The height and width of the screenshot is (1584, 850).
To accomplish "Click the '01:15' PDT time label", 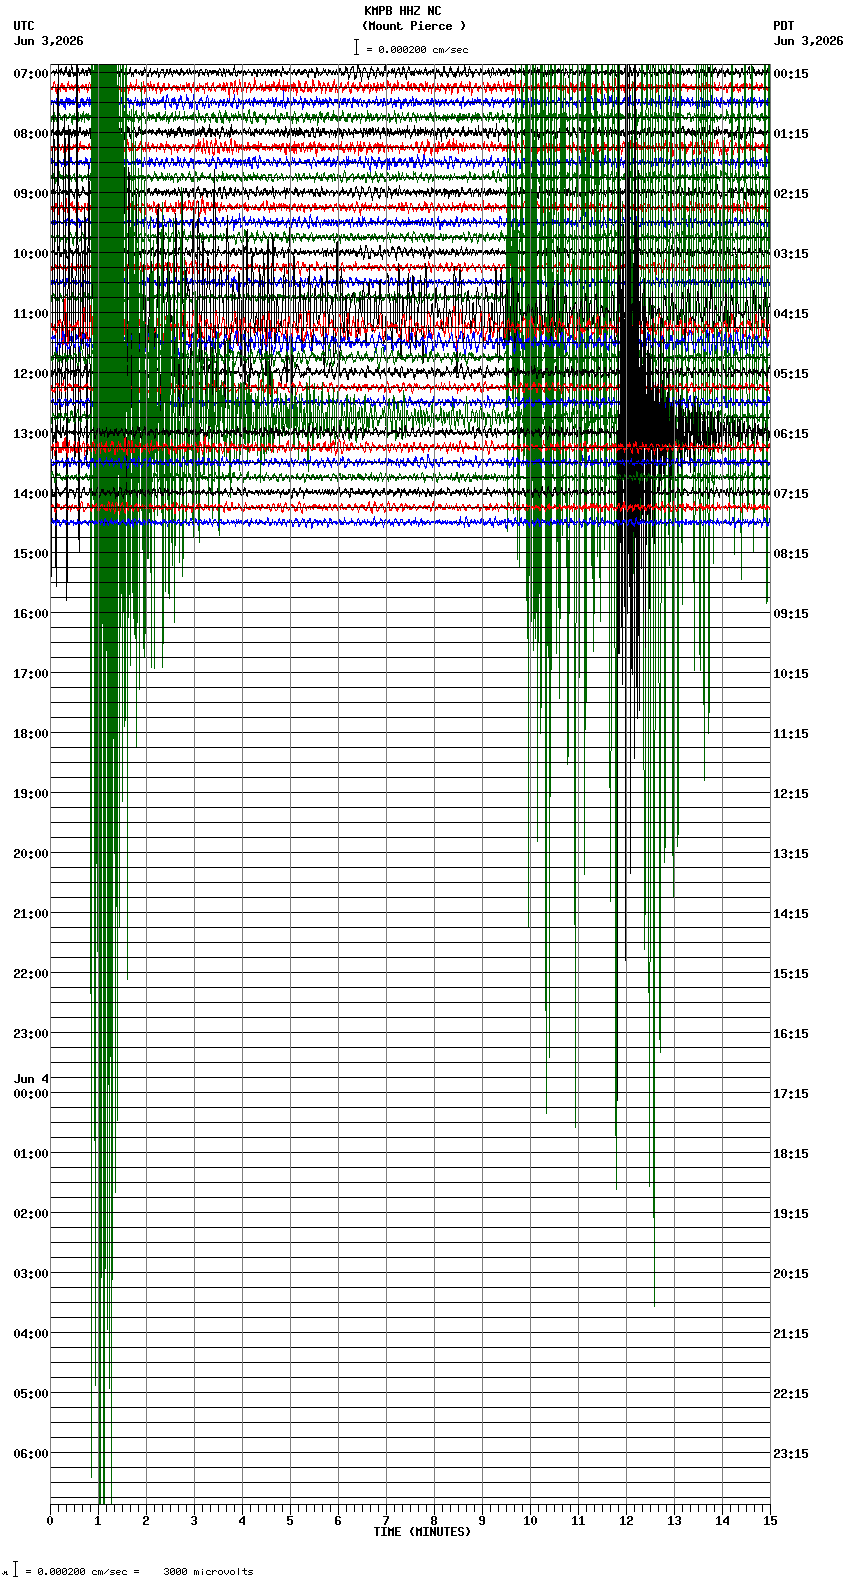I will pyautogui.click(x=791, y=134).
